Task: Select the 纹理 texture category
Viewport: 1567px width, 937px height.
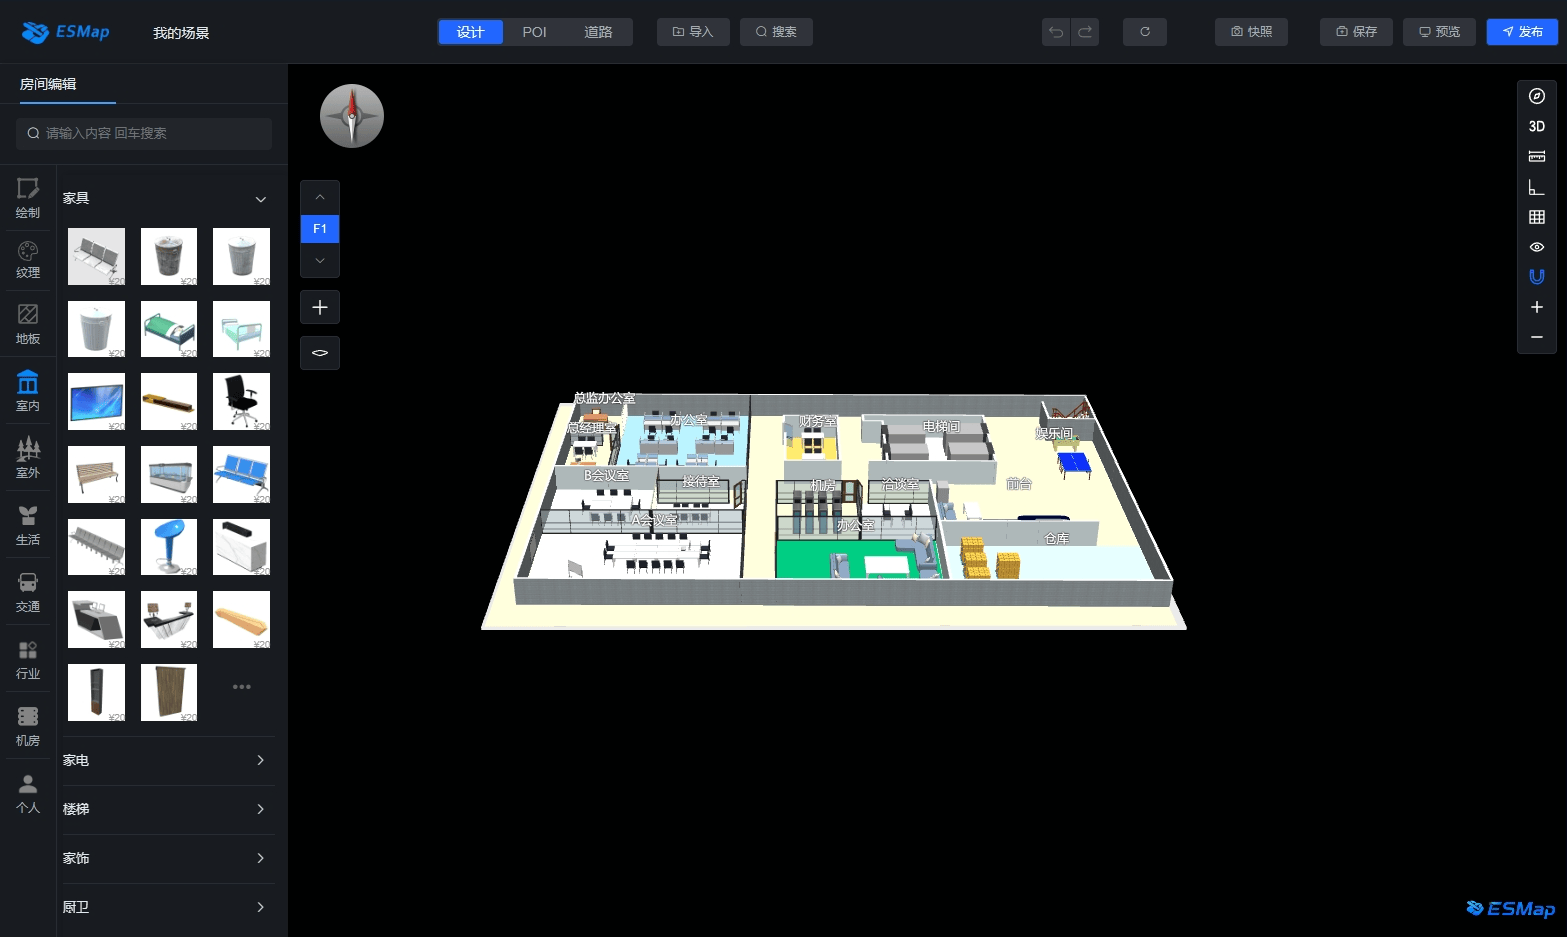Action: 28,259
